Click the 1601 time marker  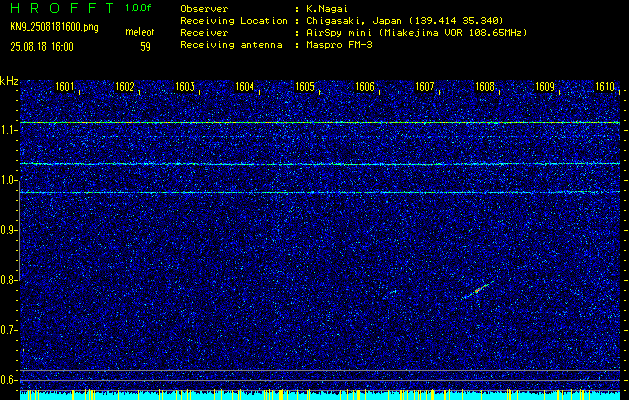pos(64,87)
